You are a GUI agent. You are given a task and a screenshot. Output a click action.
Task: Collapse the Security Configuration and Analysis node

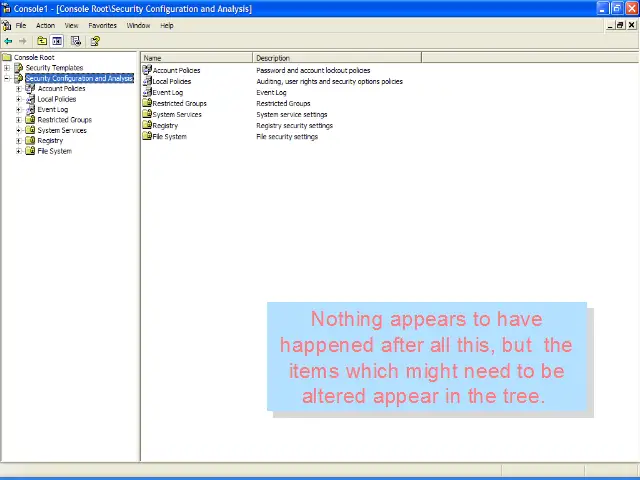[x=7, y=78]
